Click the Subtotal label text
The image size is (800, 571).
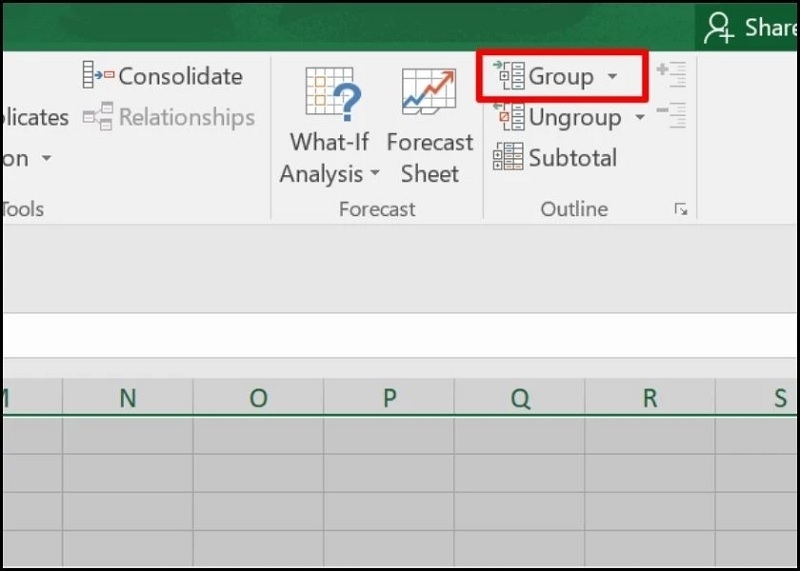click(573, 158)
